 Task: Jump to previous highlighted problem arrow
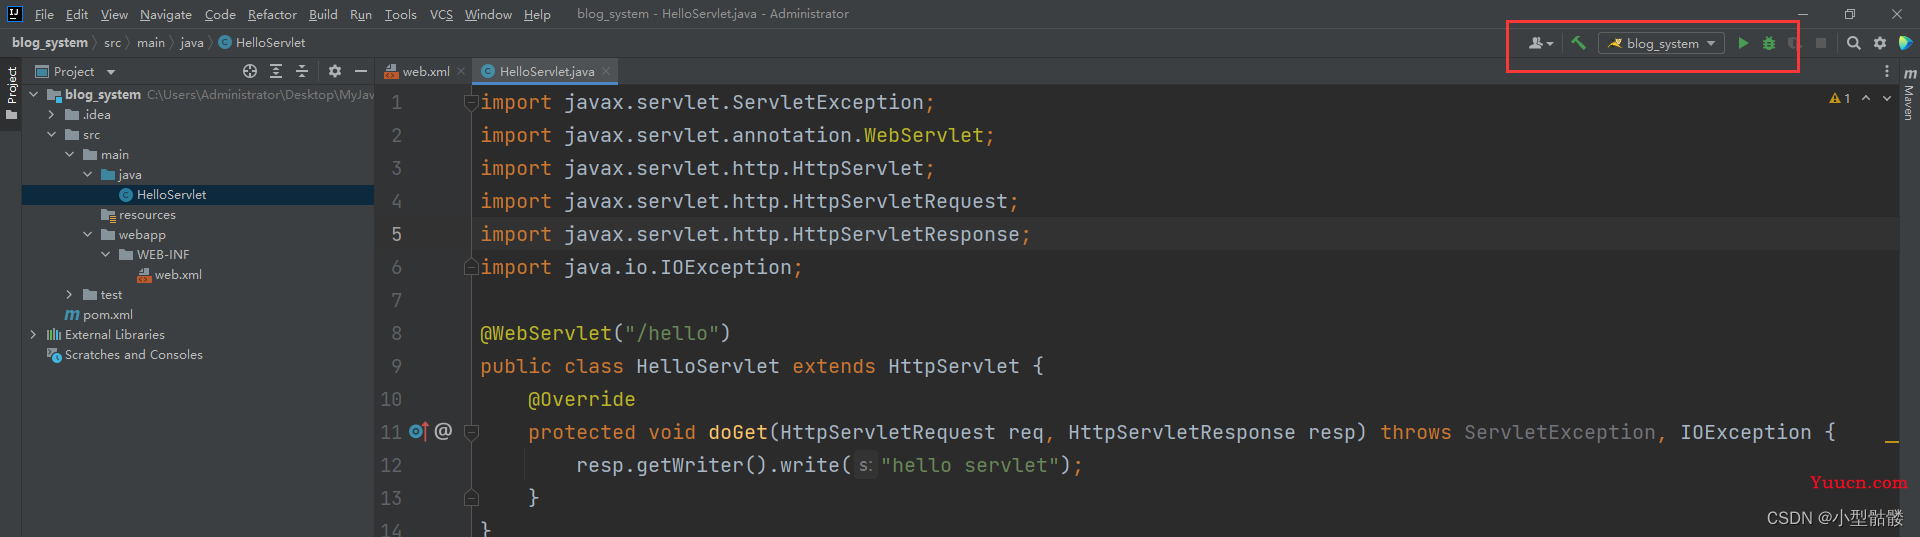[1866, 98]
